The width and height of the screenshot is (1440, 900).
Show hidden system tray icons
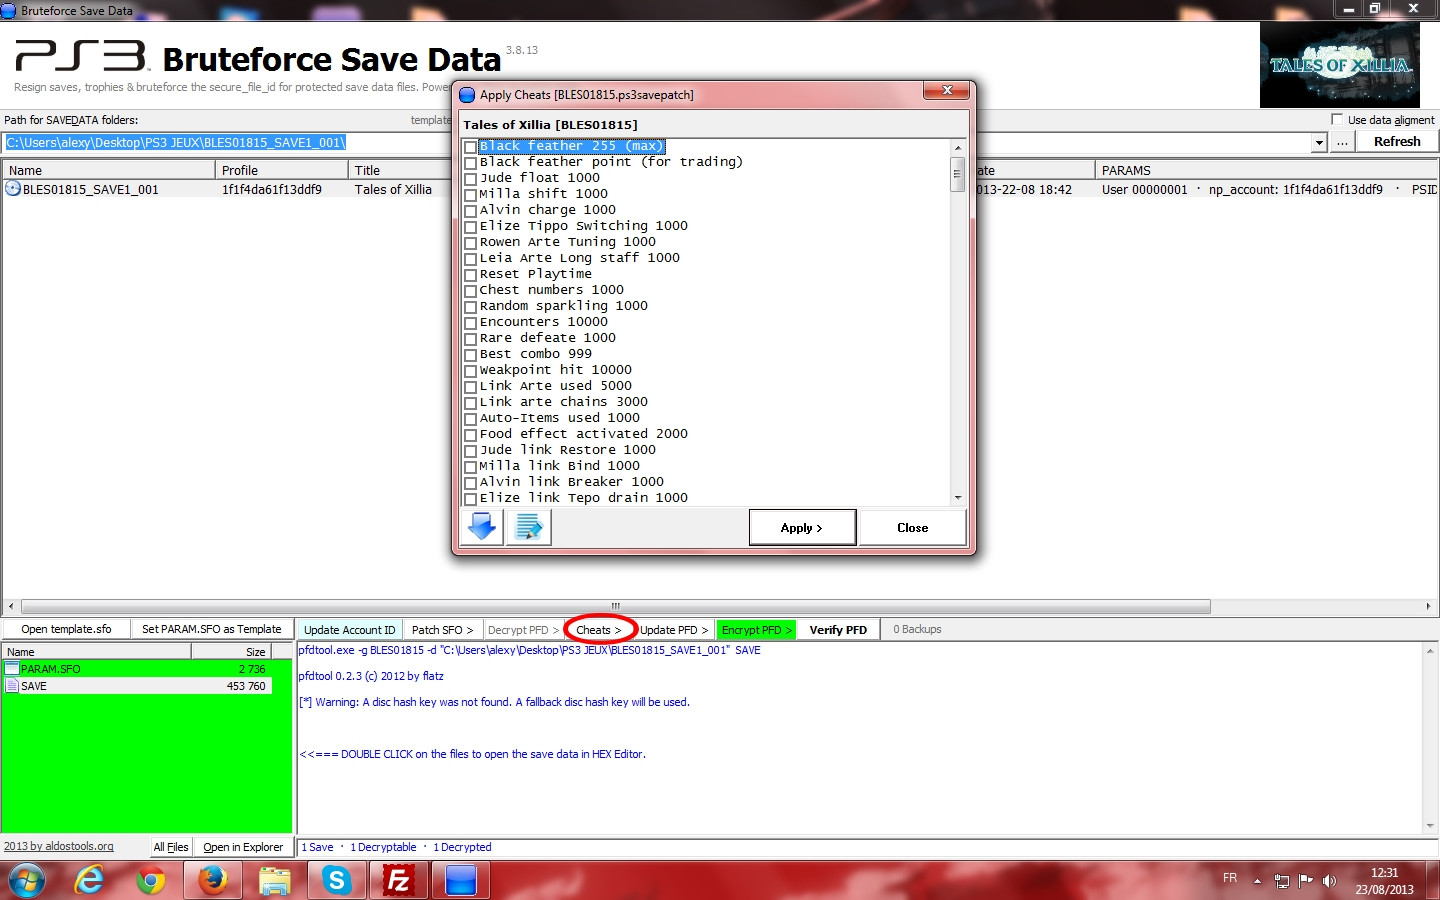click(1257, 881)
